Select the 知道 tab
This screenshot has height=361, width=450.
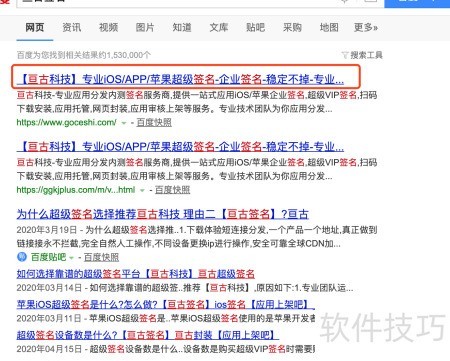tap(182, 27)
